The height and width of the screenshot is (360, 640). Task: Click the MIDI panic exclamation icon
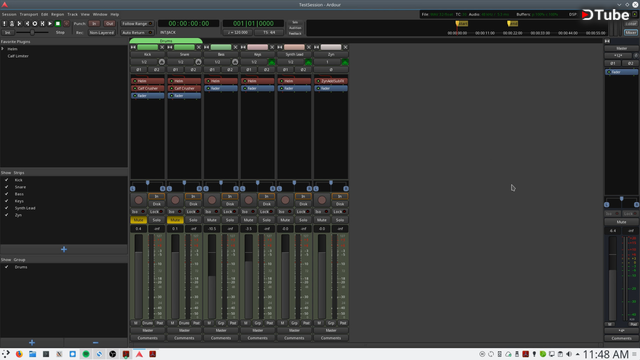coord(4,24)
